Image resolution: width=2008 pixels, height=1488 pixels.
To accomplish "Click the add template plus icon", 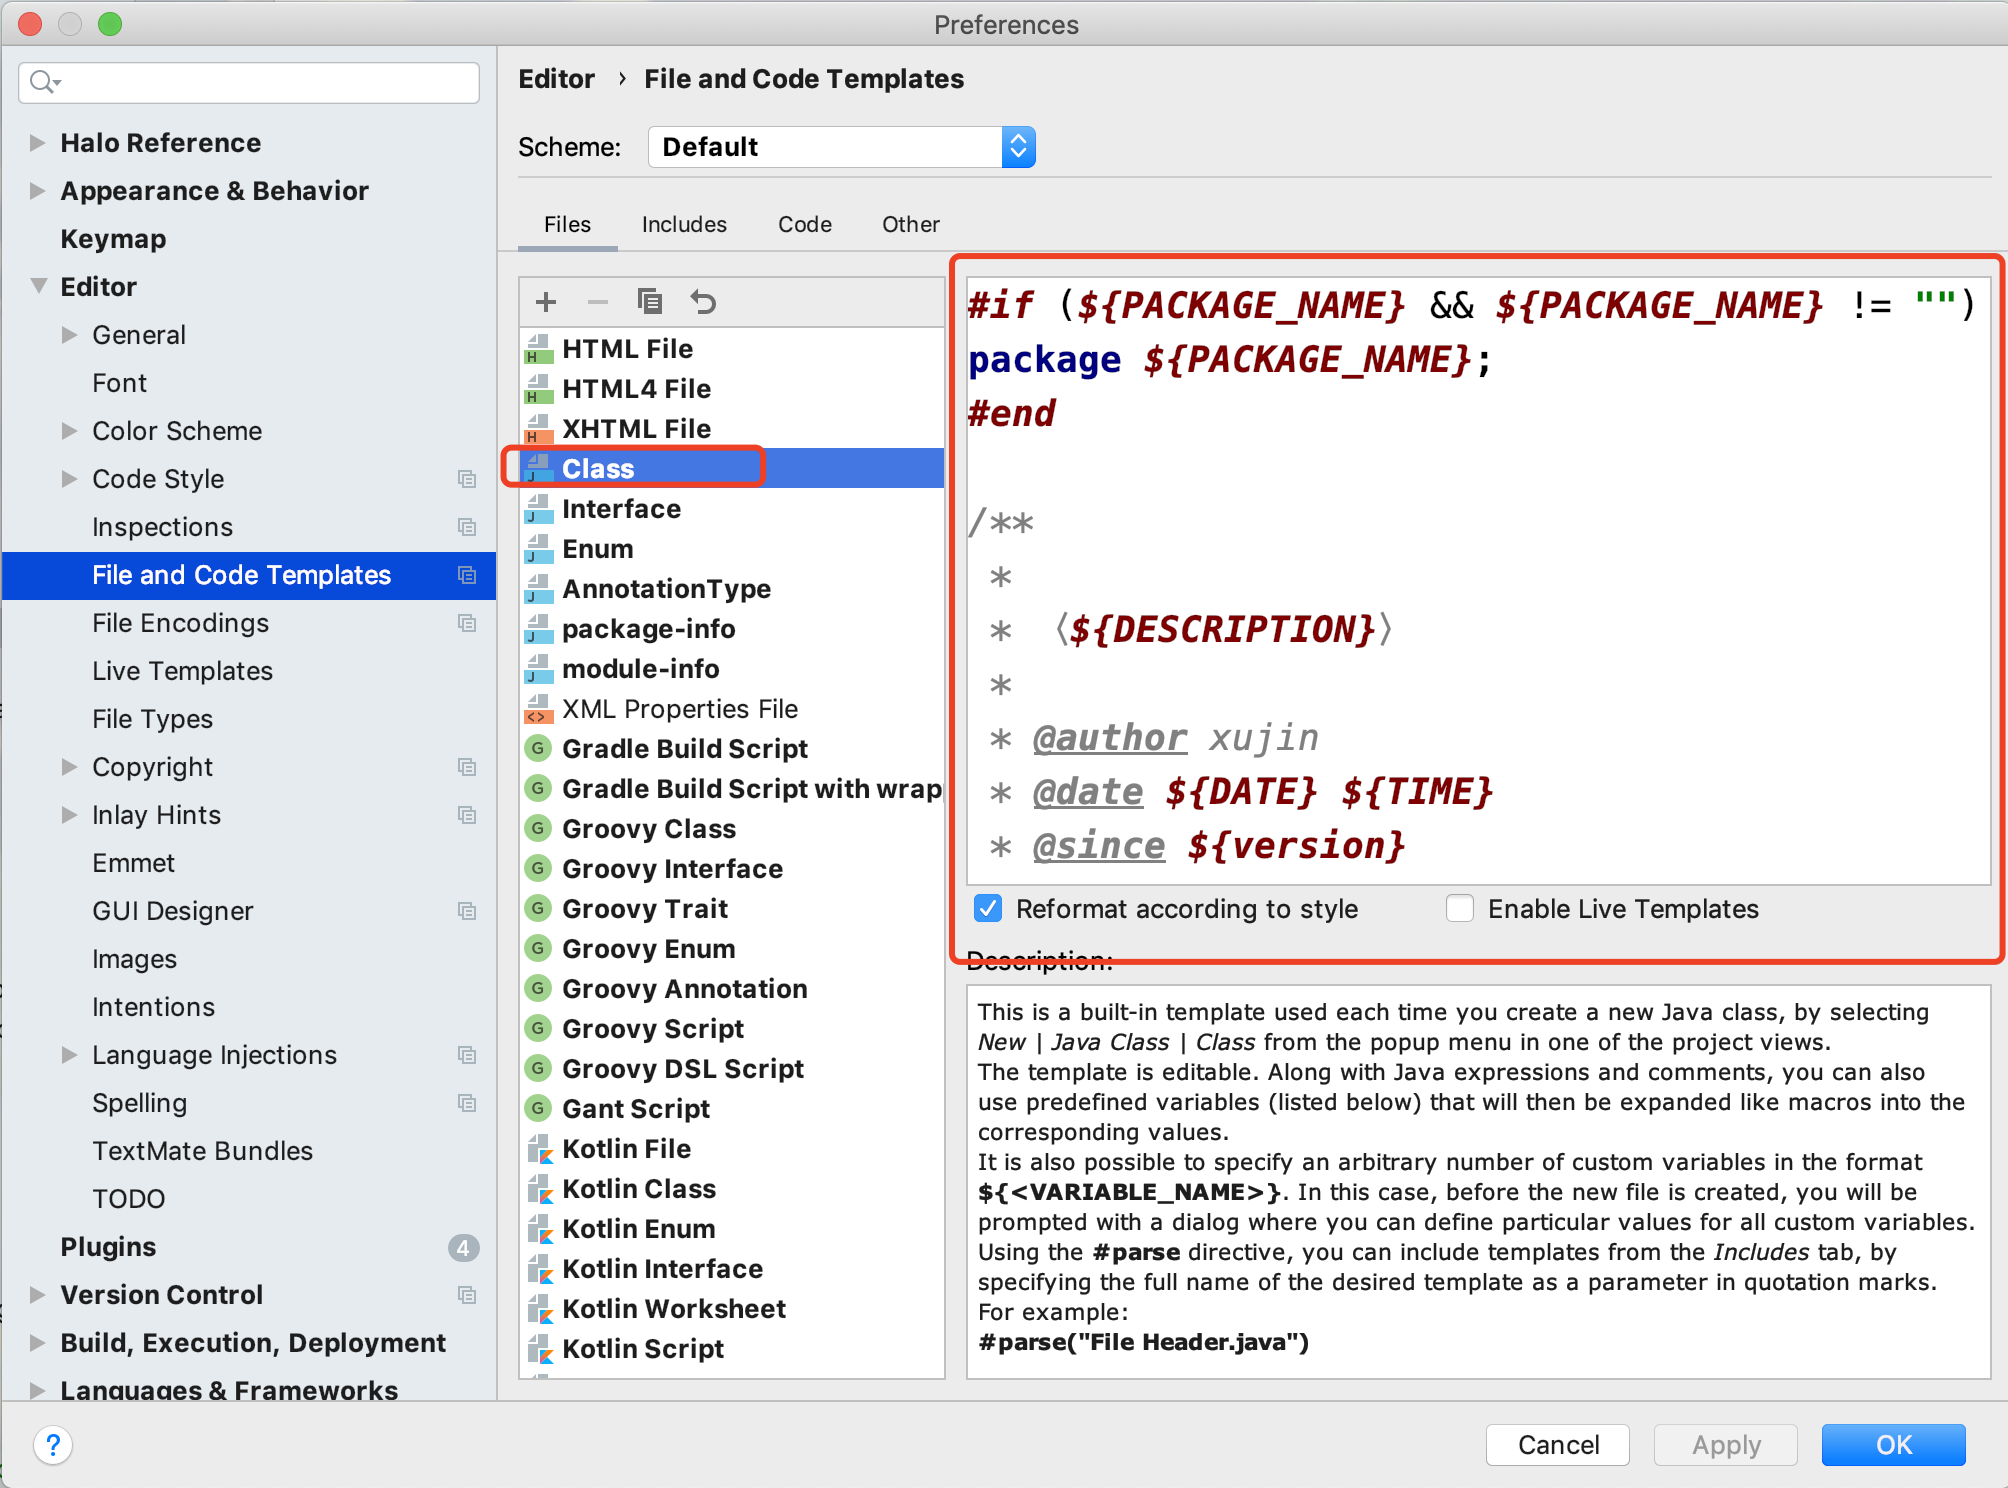I will tap(546, 302).
